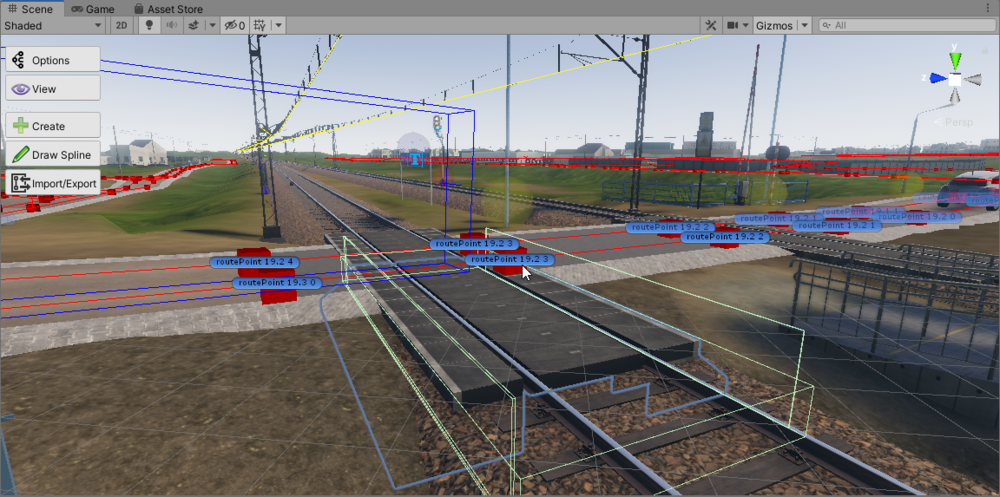Click the blue Z axis gizmo cone
The image size is (1000, 497).
coord(938,78)
